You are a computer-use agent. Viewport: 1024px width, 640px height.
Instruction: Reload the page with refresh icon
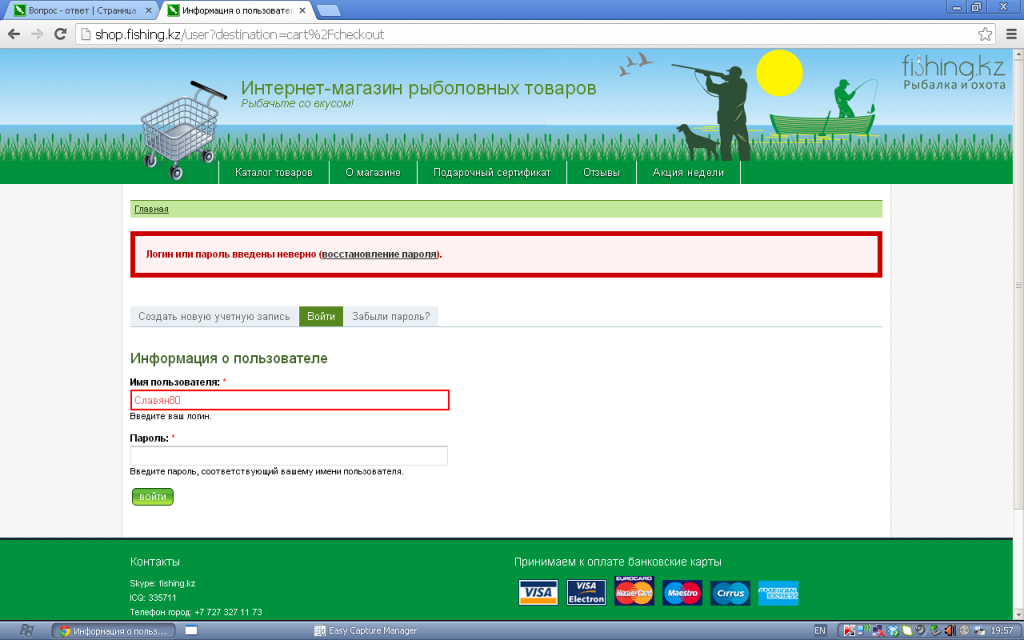(60, 34)
